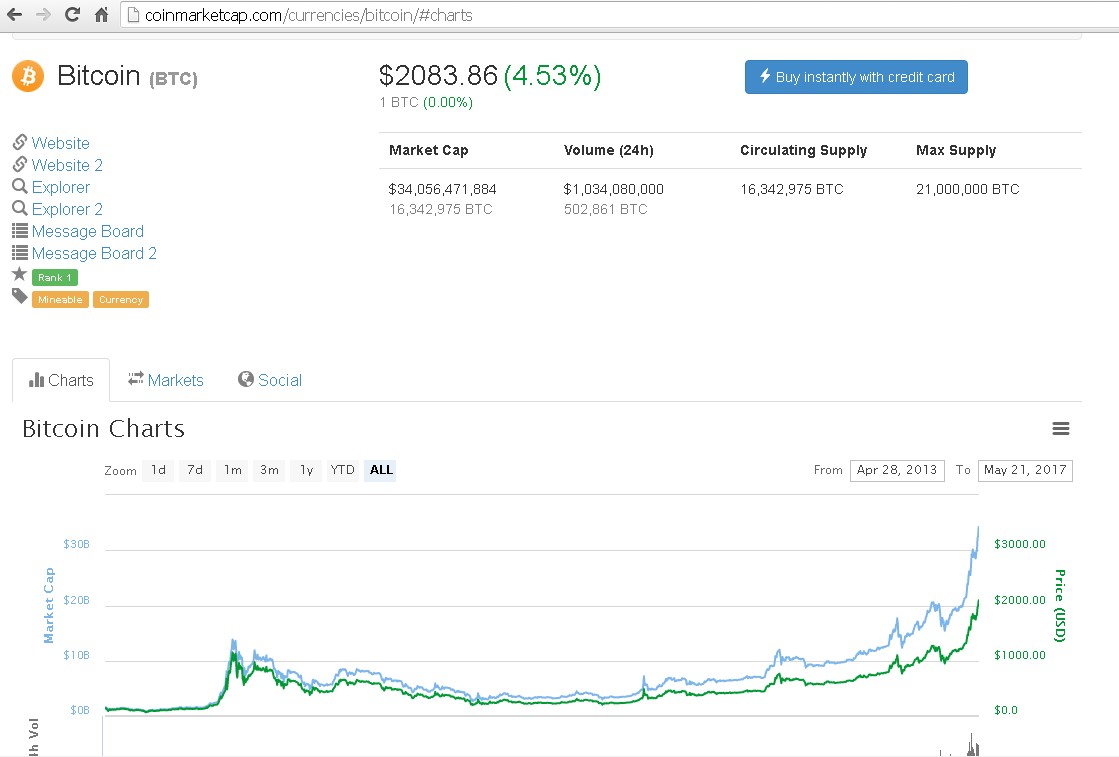This screenshot has height=757, width=1119.
Task: Go to the browser home icon
Action: click(101, 14)
